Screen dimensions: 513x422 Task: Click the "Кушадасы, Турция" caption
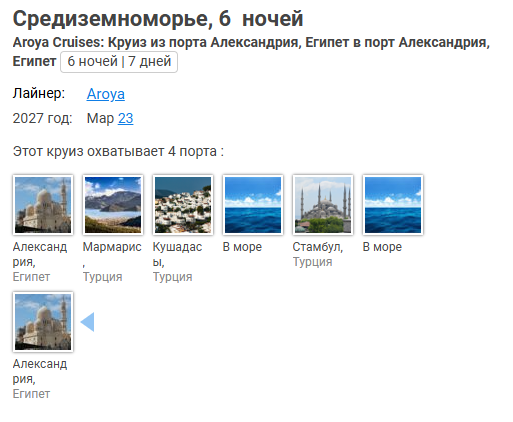click(177, 262)
